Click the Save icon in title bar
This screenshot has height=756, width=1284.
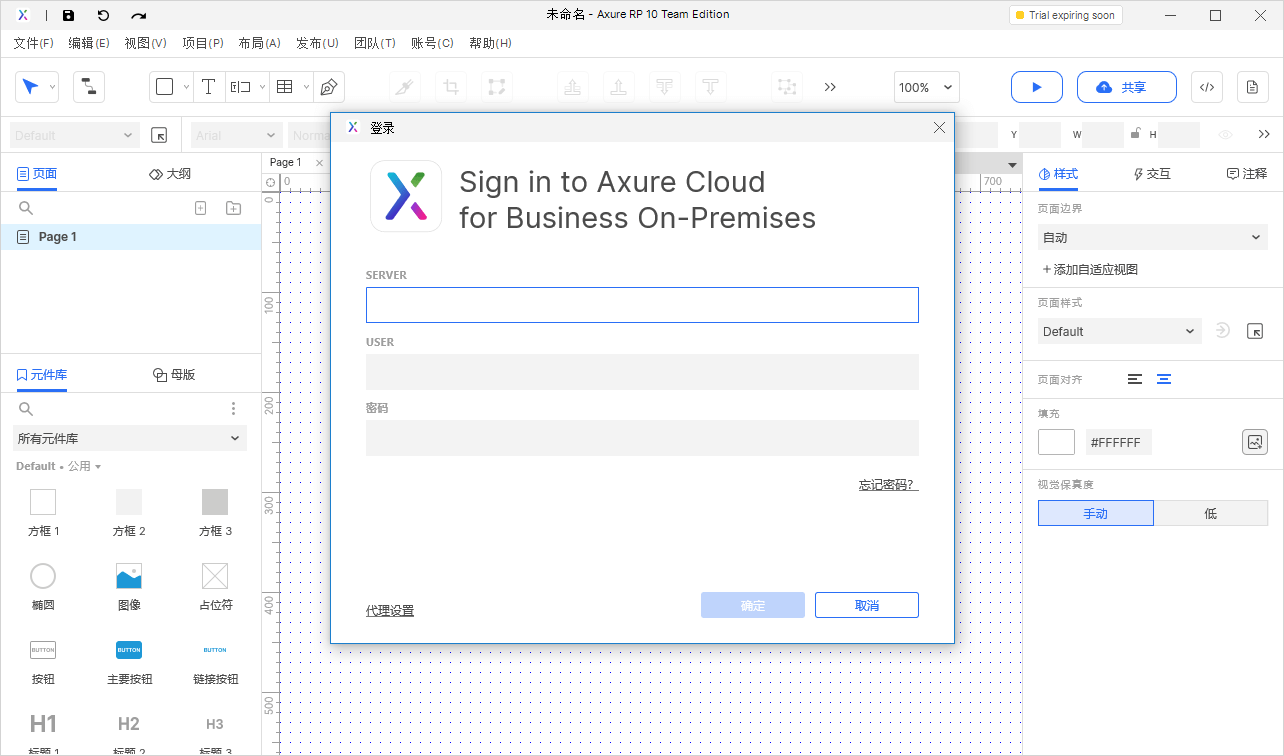[68, 15]
